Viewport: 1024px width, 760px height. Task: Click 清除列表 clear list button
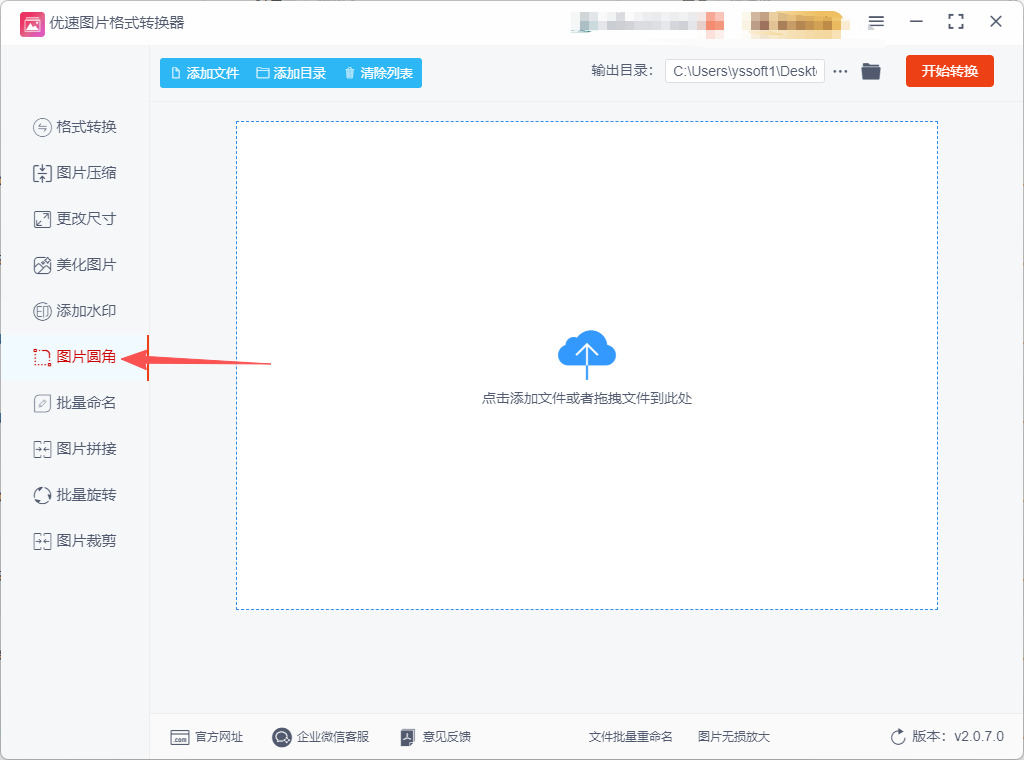click(x=379, y=73)
